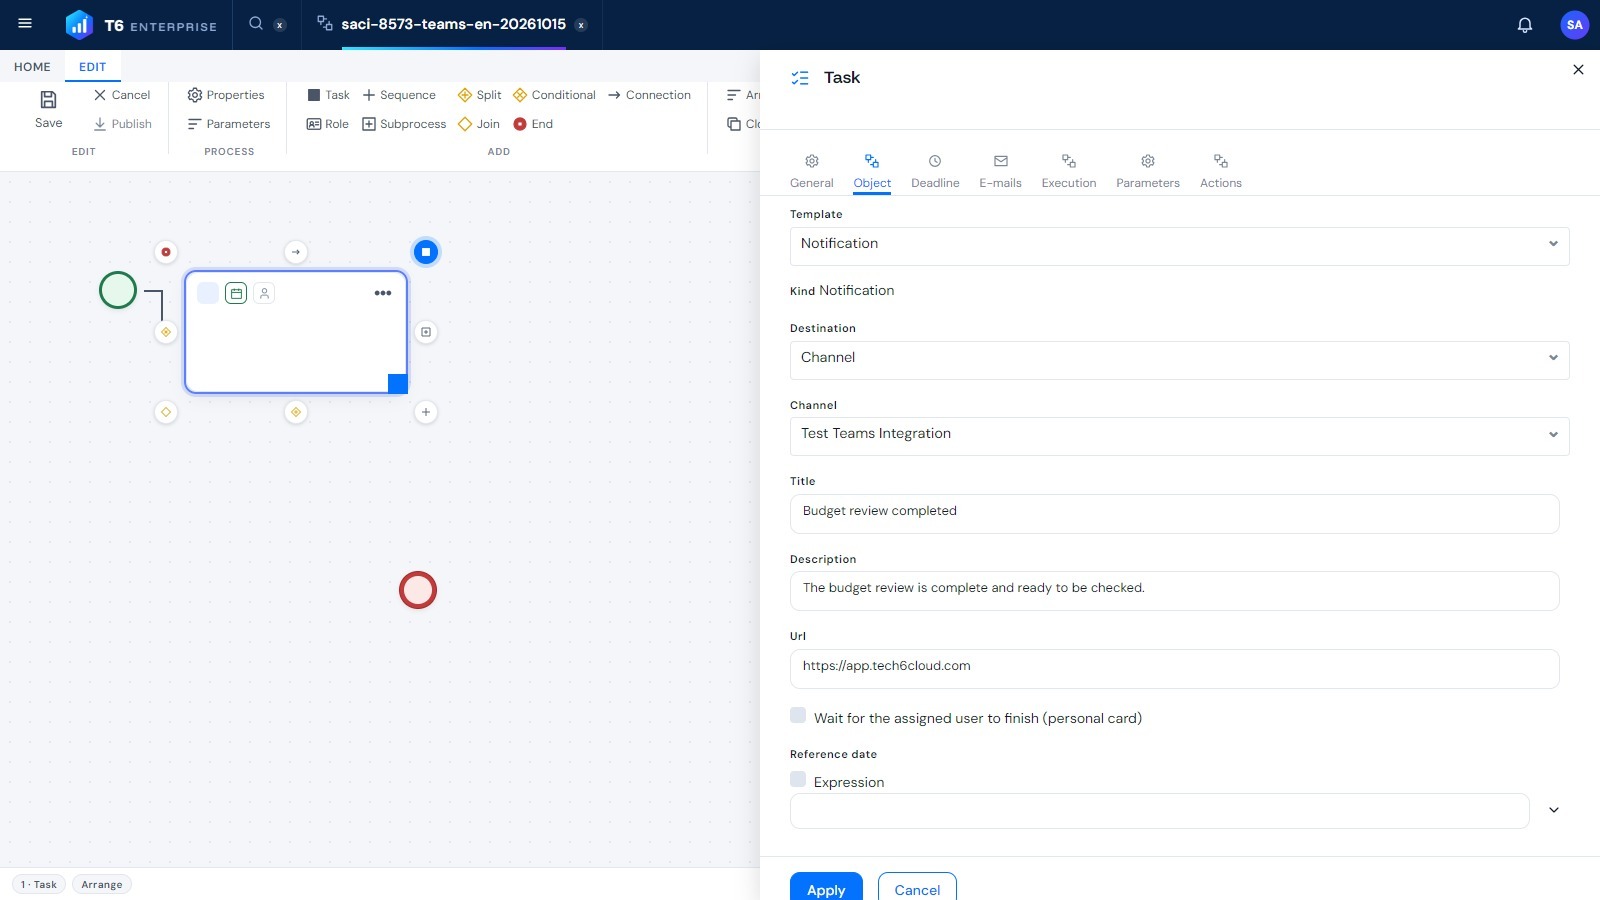Open the Channel dropdown
This screenshot has height=900, width=1600.
point(1179,436)
